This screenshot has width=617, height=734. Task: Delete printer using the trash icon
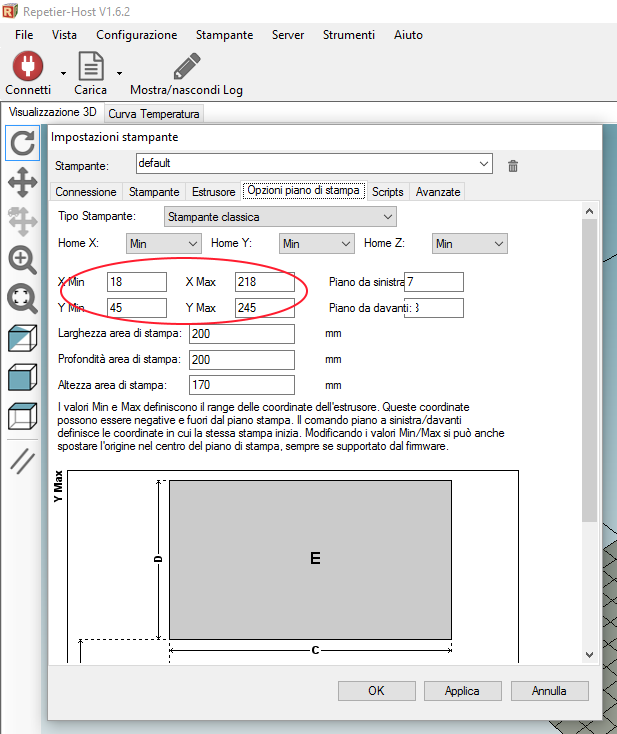513,165
